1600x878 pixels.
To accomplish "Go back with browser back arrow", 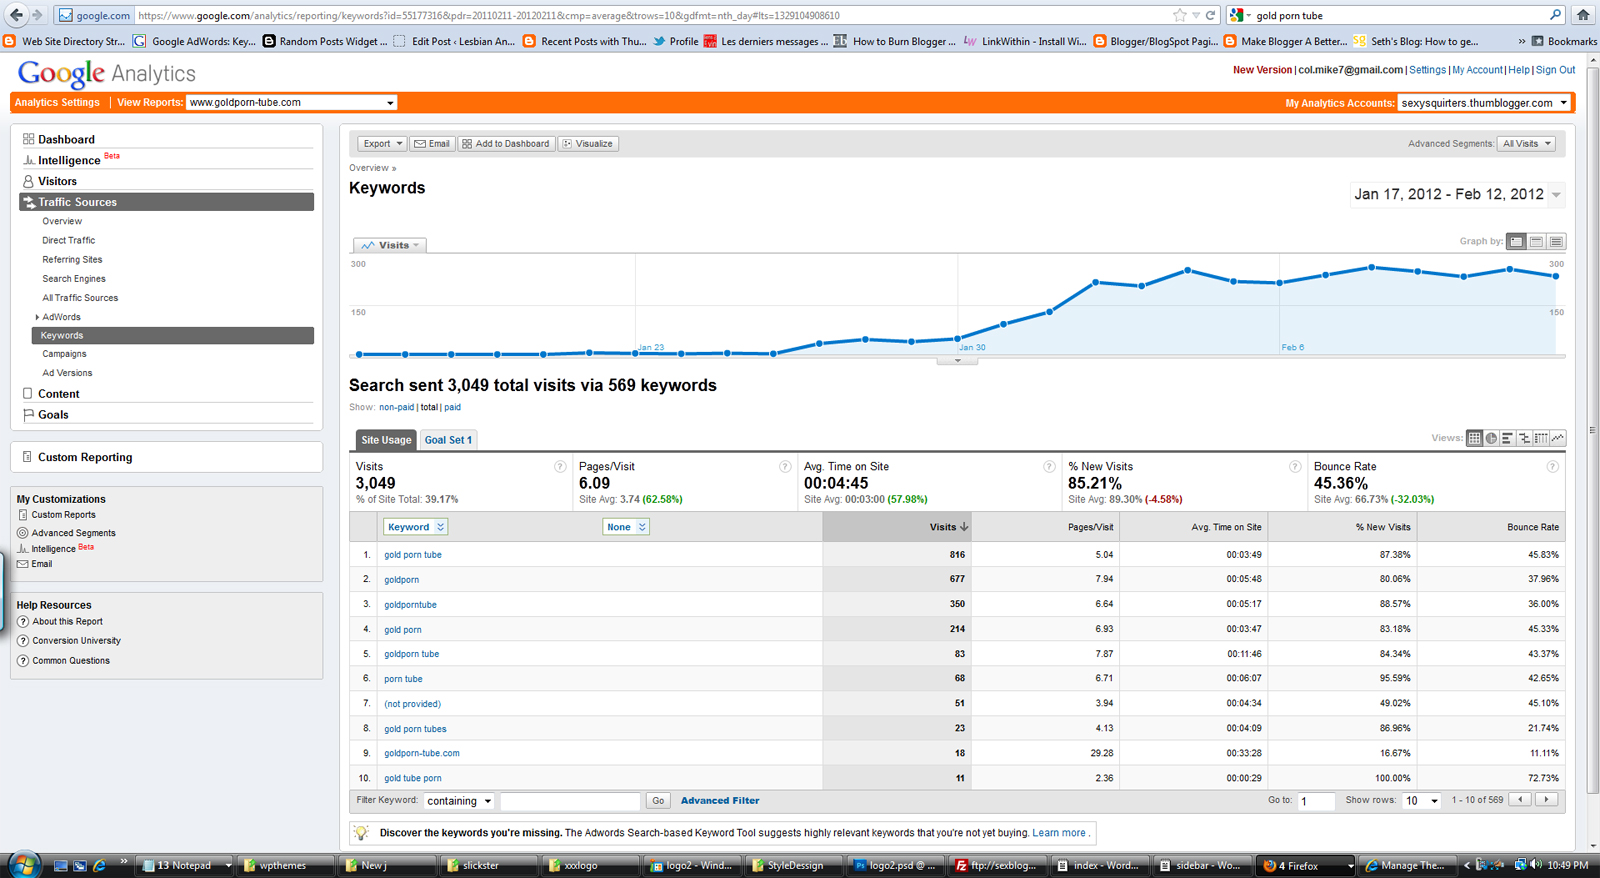I will (x=16, y=15).
